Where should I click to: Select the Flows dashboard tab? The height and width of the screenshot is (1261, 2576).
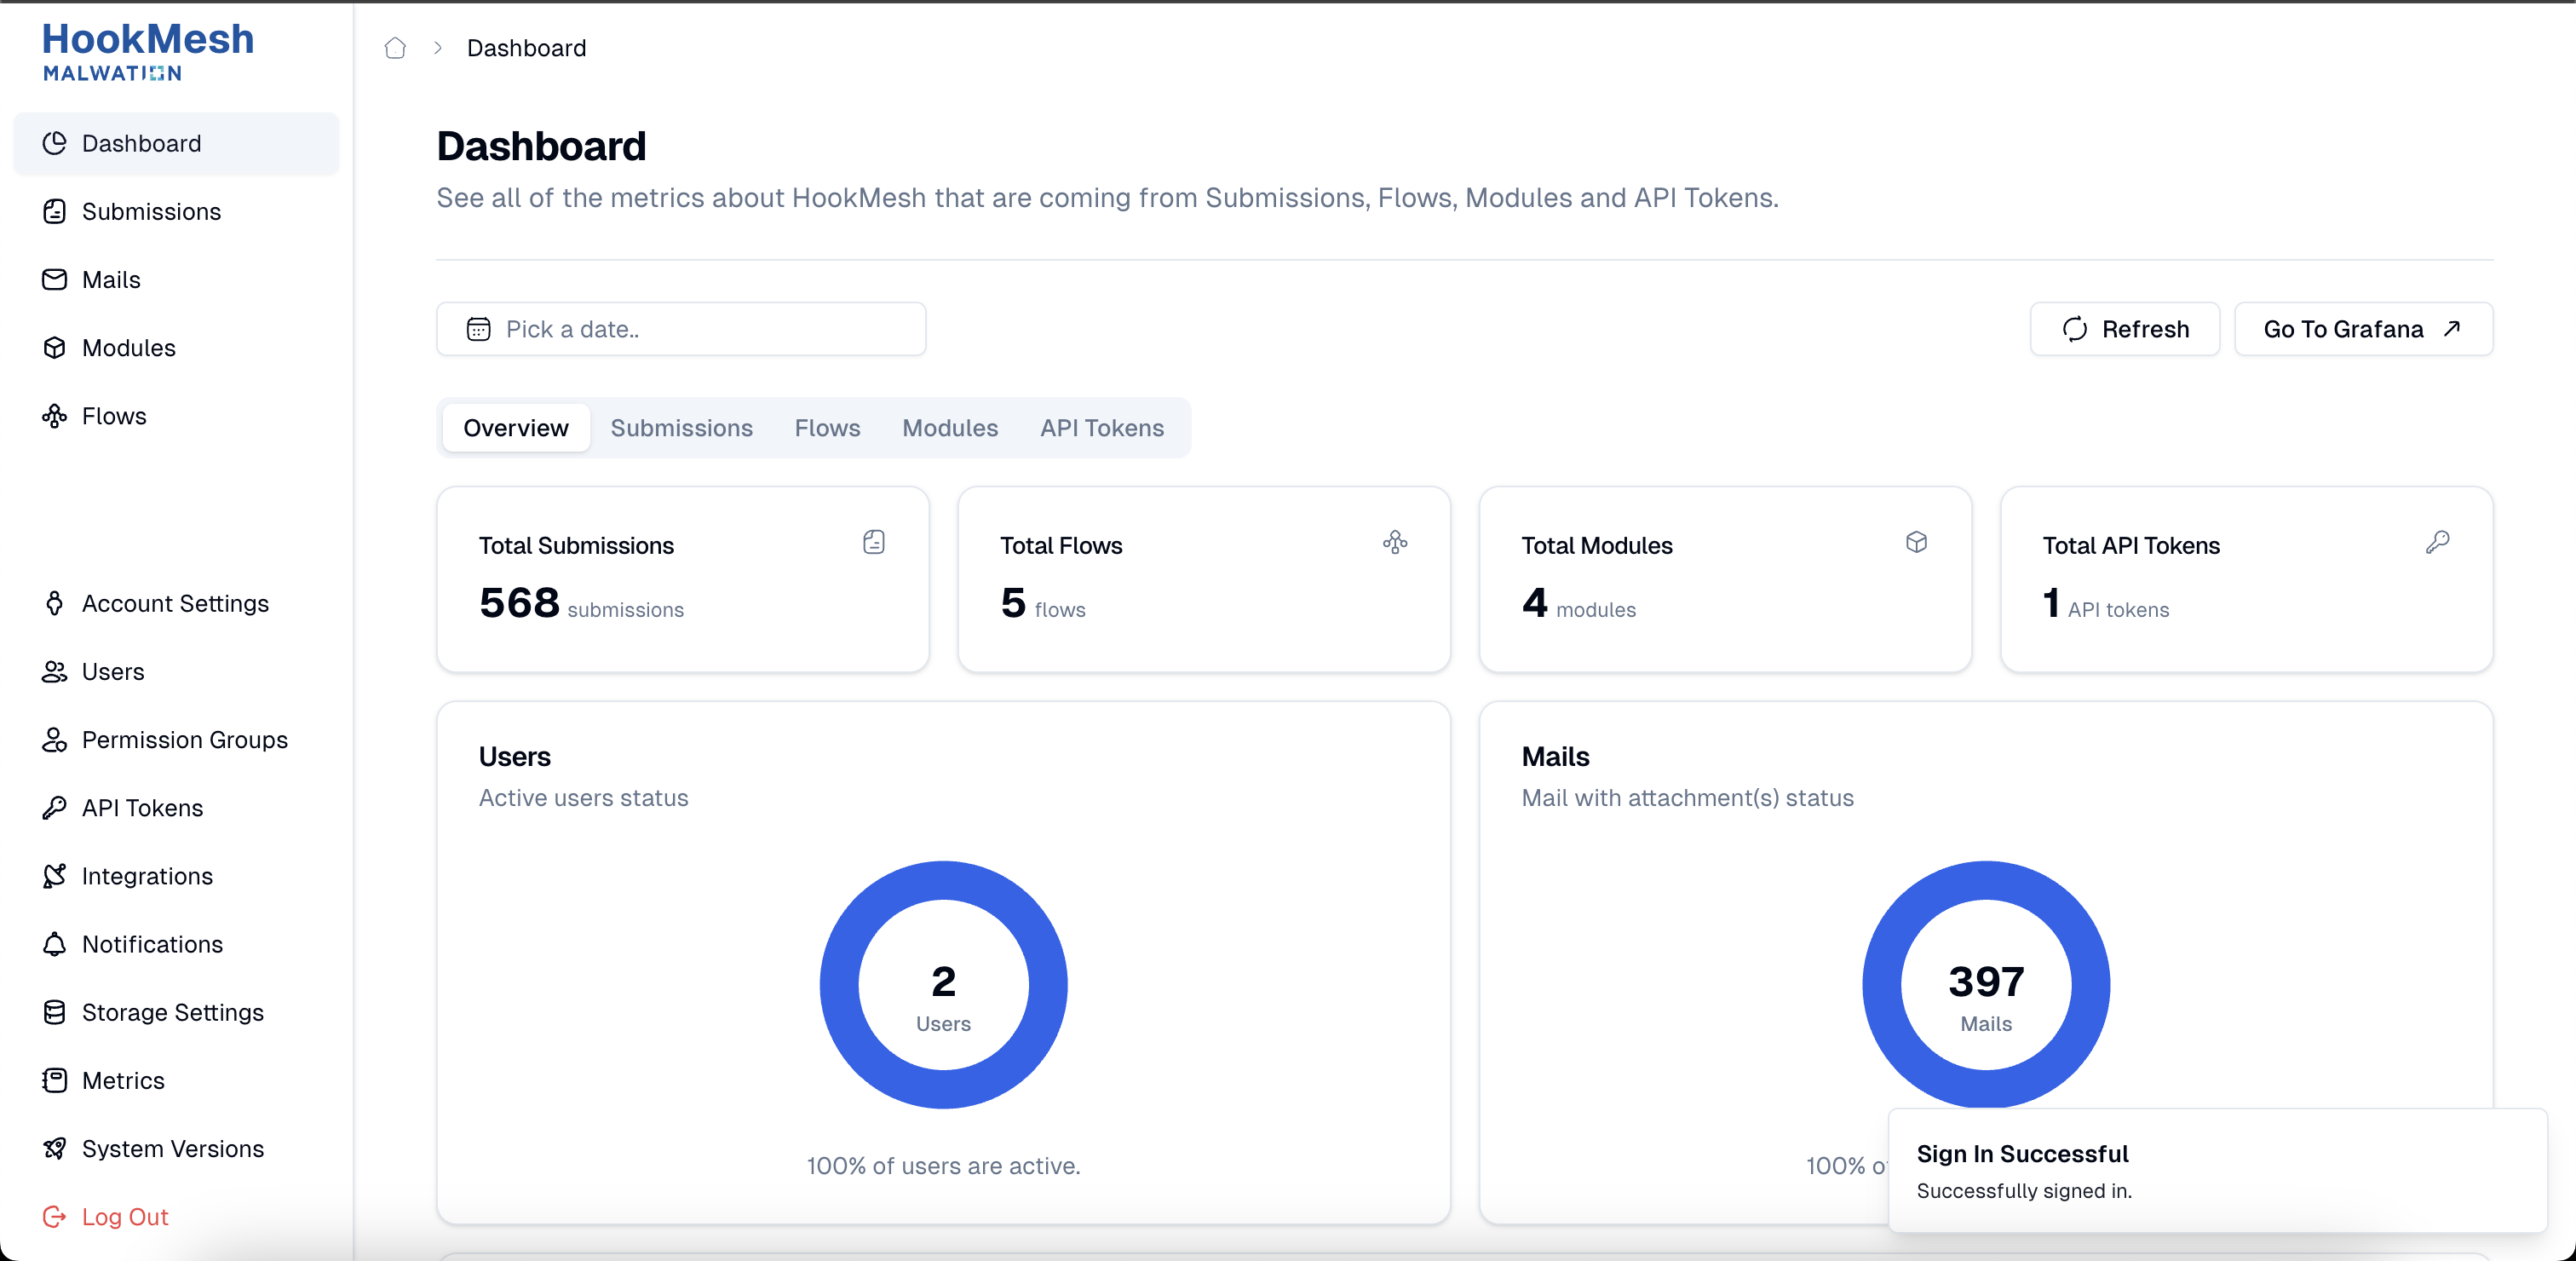coord(827,428)
